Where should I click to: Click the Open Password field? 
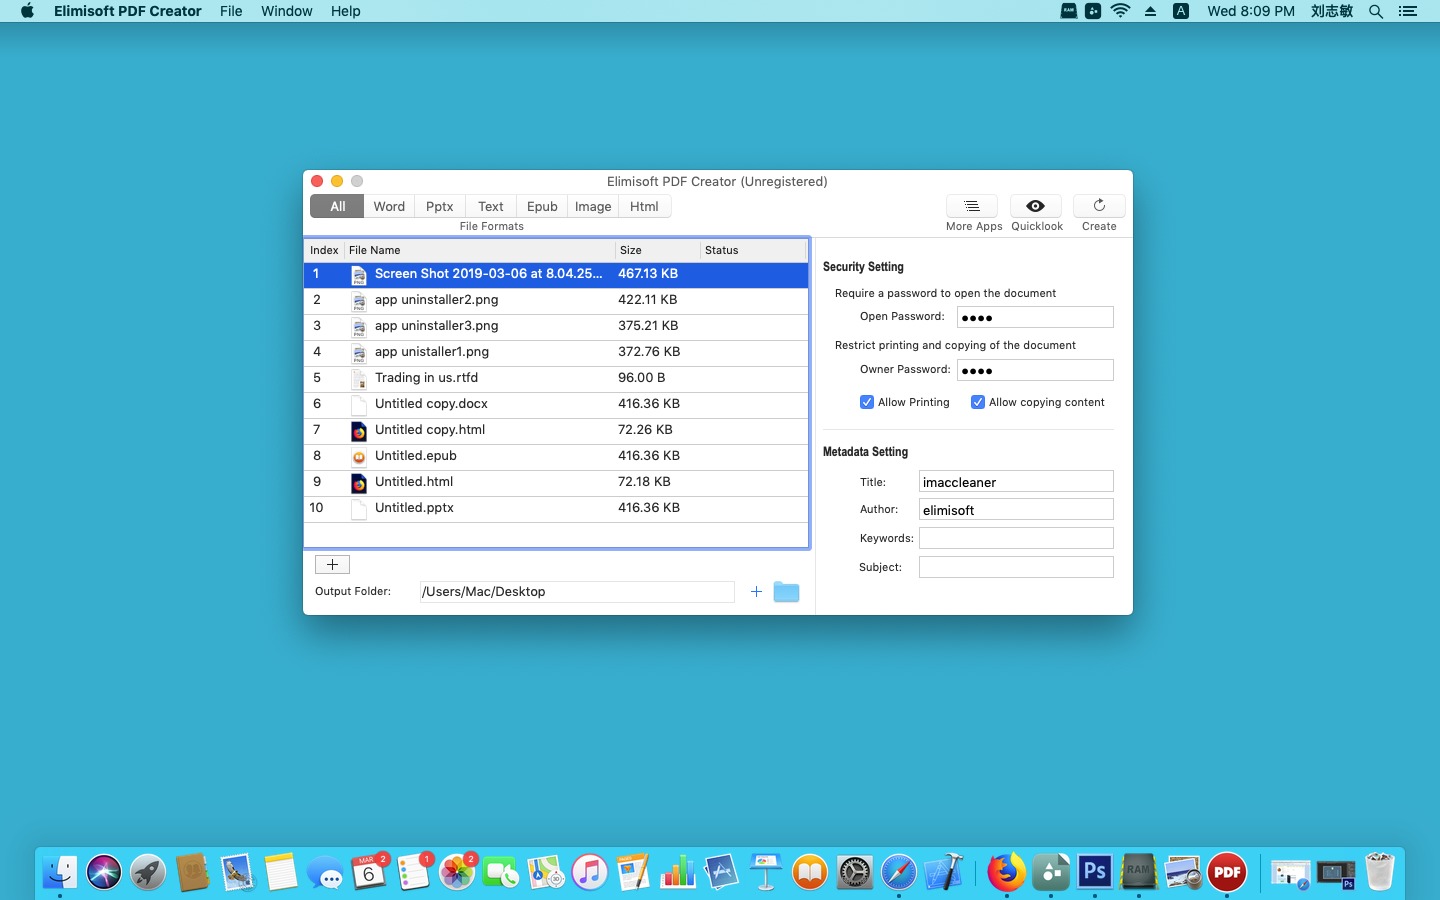(x=1035, y=317)
